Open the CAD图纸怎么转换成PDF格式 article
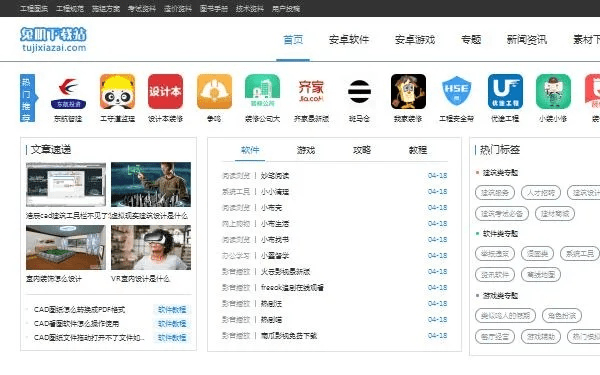The width and height of the screenshot is (600, 375). click(80, 310)
